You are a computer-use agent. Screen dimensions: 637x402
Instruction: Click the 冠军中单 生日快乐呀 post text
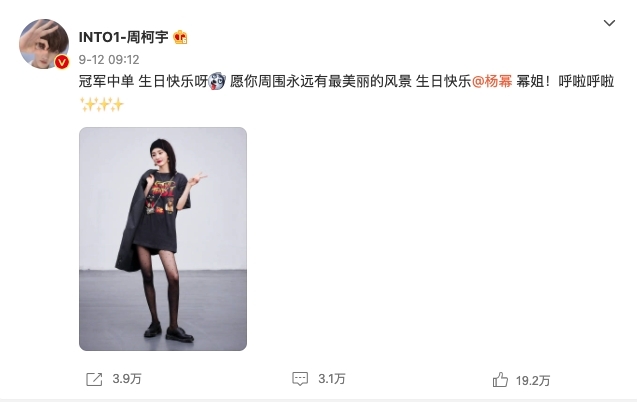143,82
